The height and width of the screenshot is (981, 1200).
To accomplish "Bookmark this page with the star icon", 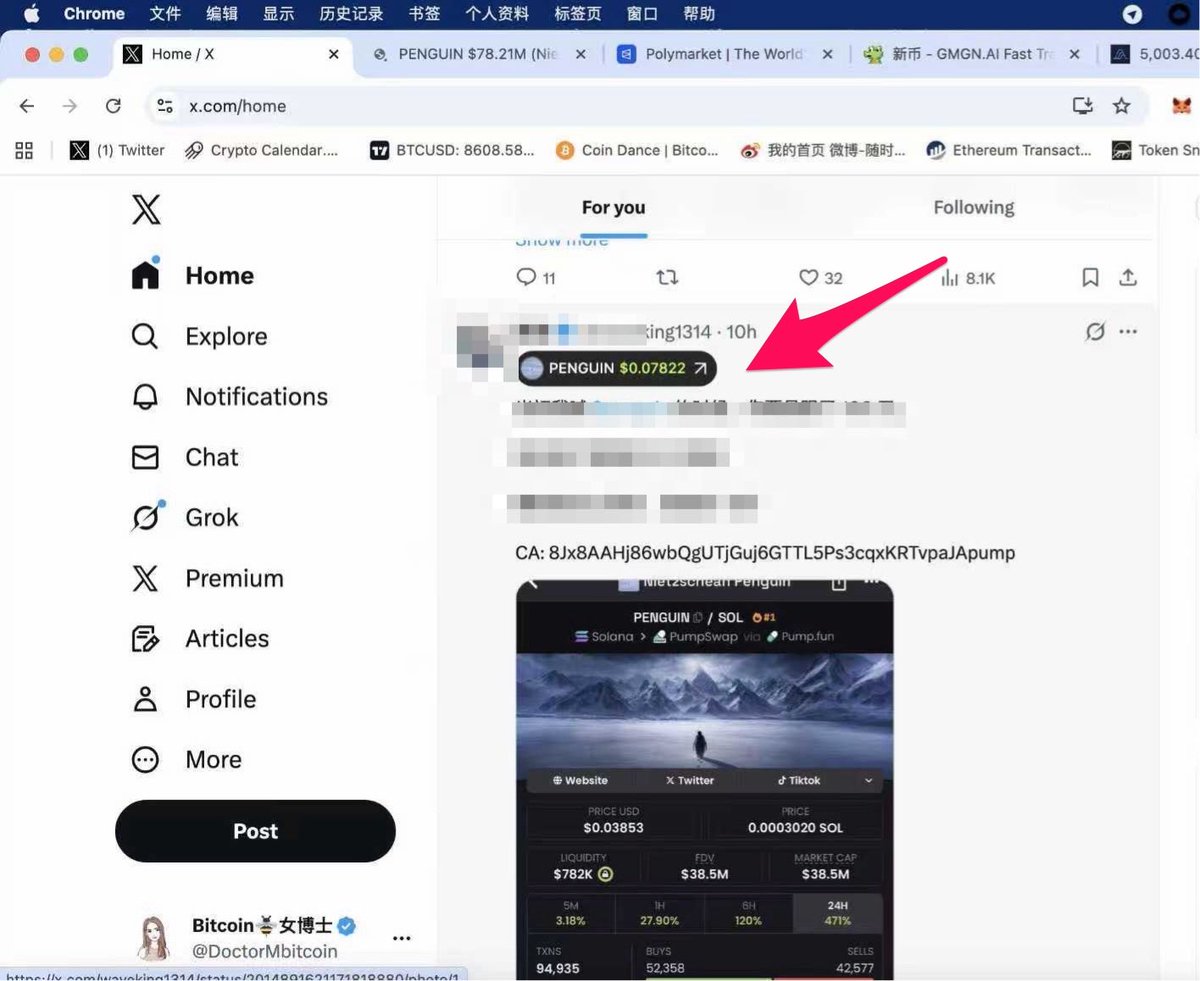I will pyautogui.click(x=1122, y=106).
